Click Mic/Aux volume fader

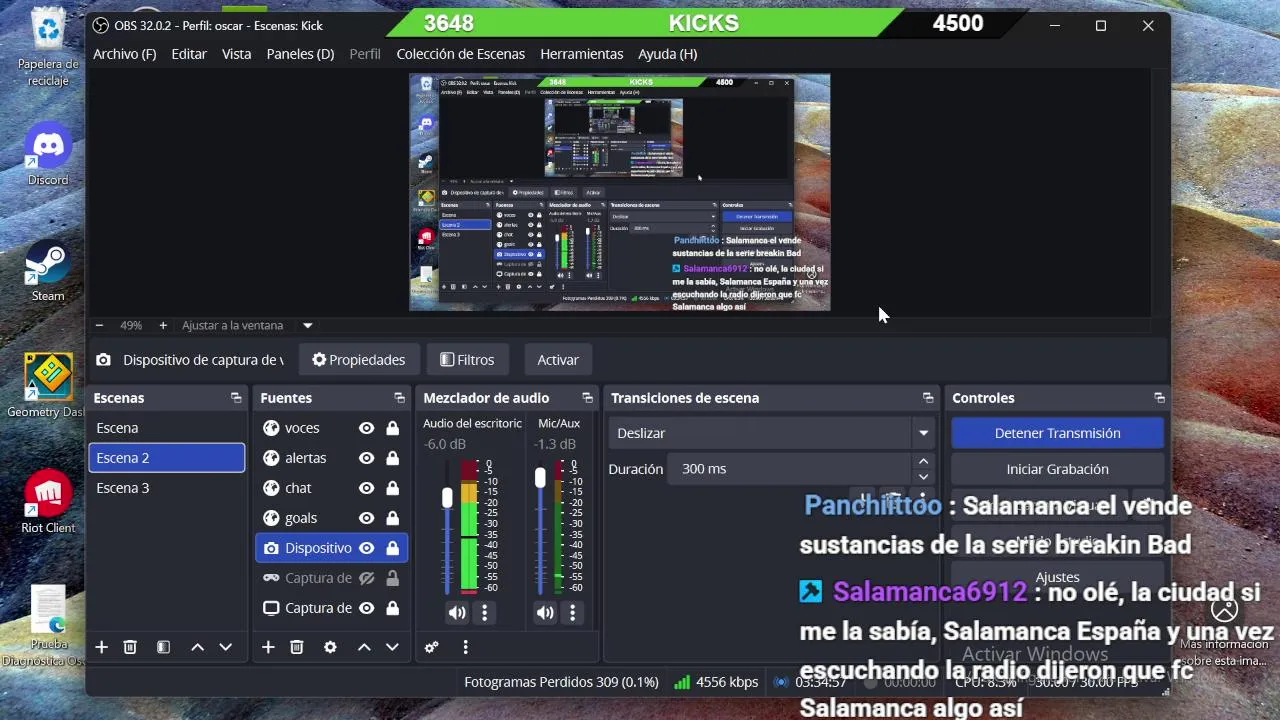coord(540,478)
